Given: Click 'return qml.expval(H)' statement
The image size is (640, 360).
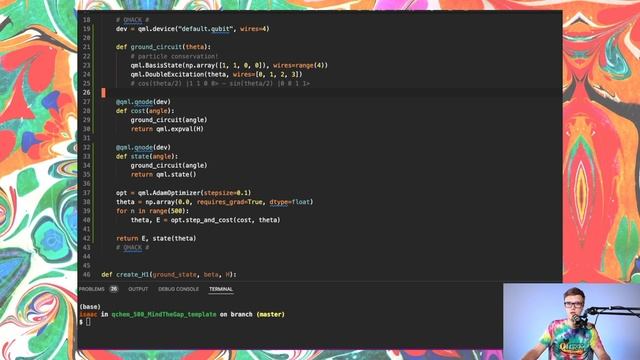Looking at the screenshot, I should (167, 129).
